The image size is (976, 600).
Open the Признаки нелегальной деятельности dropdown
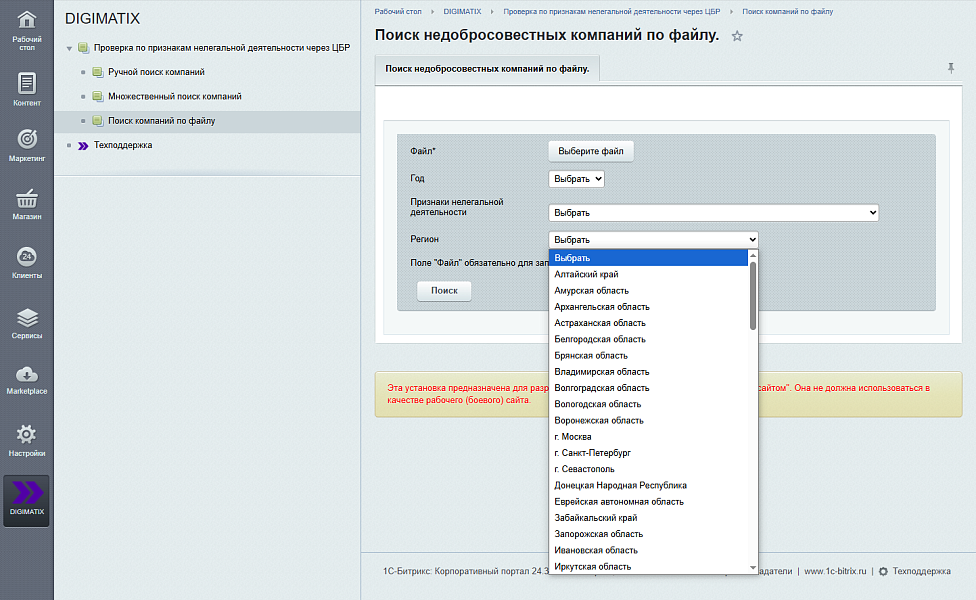(713, 213)
